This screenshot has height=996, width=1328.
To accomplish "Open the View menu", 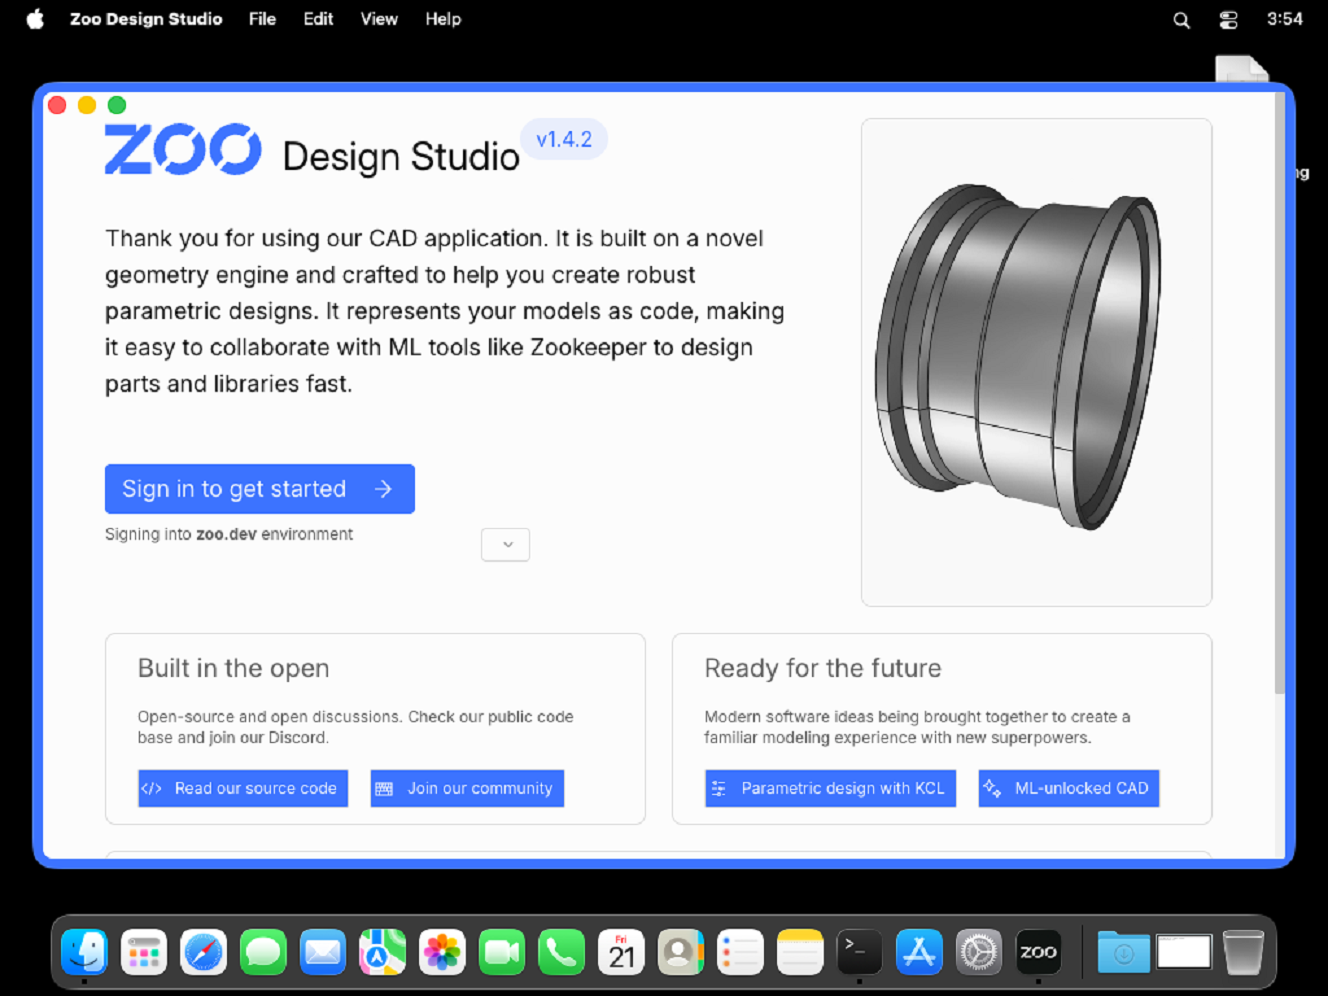I will pos(379,19).
